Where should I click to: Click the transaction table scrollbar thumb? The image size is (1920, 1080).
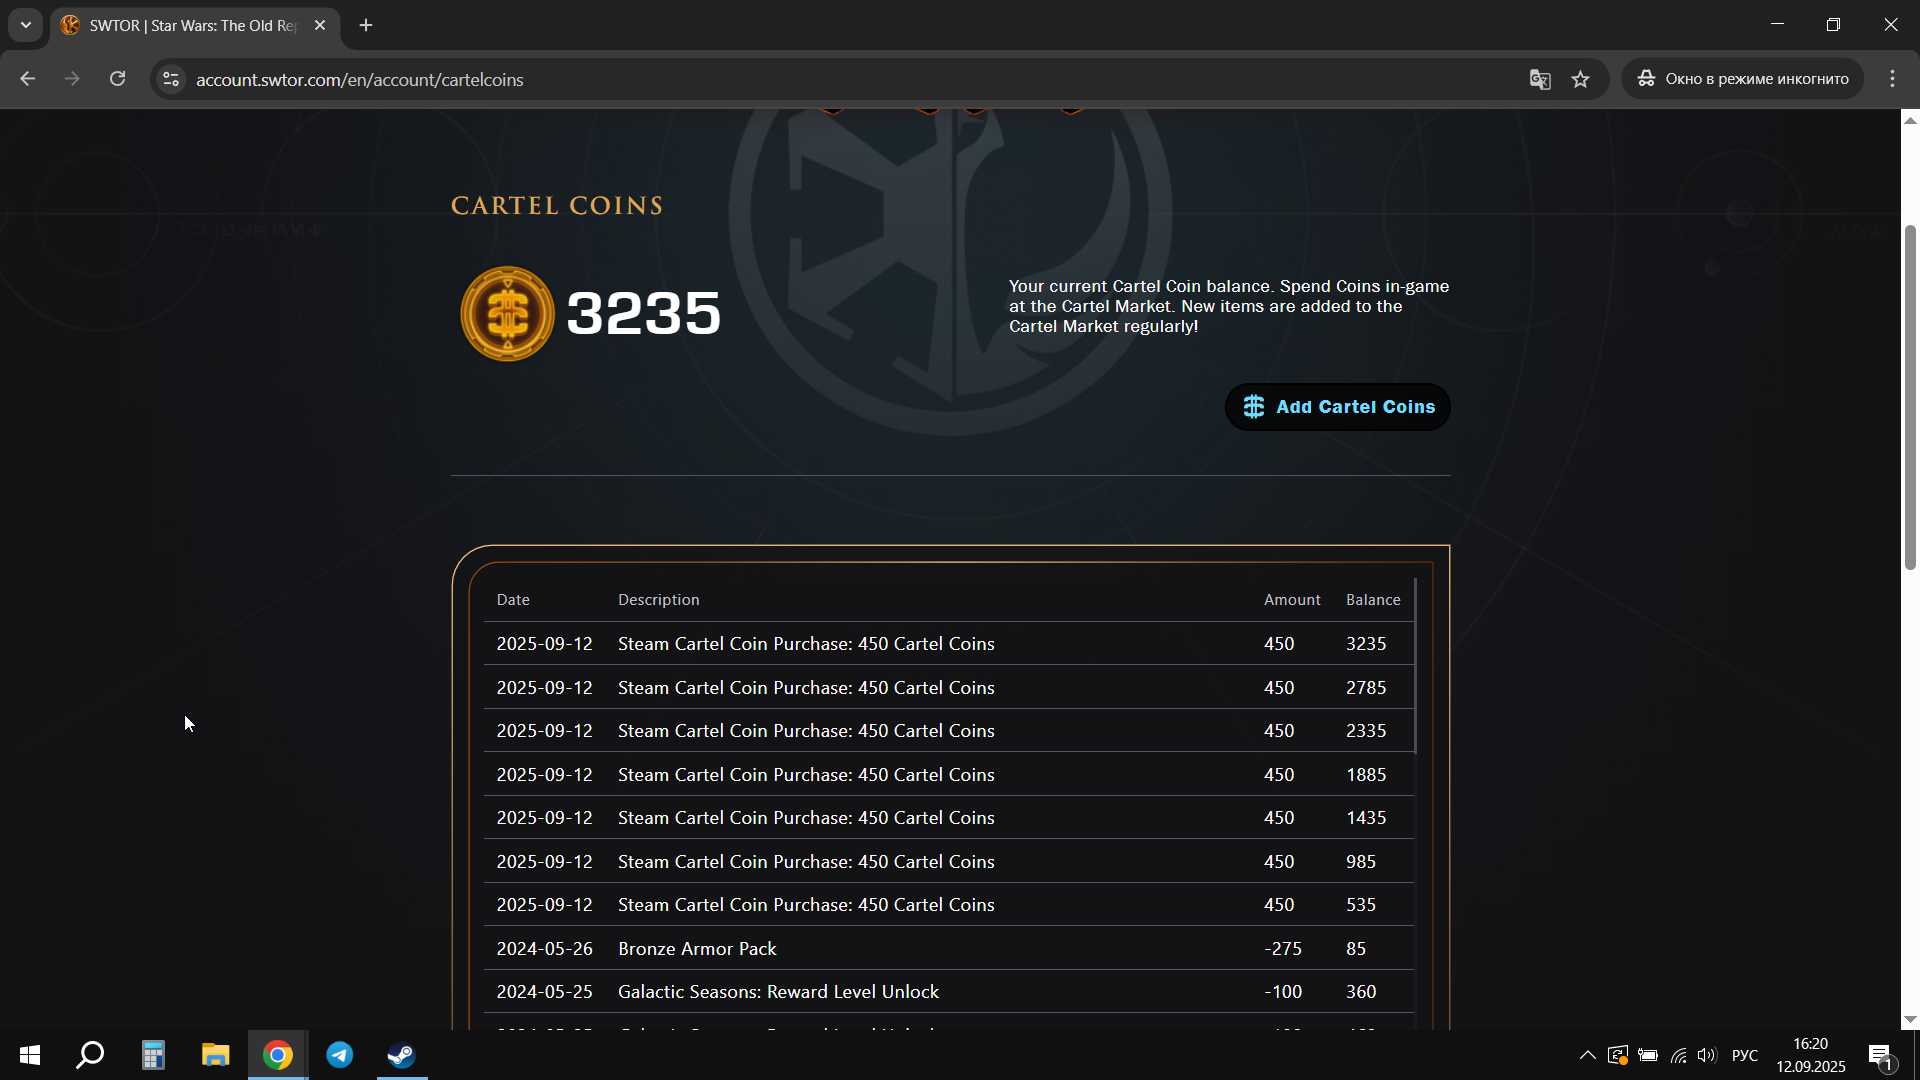(1415, 665)
